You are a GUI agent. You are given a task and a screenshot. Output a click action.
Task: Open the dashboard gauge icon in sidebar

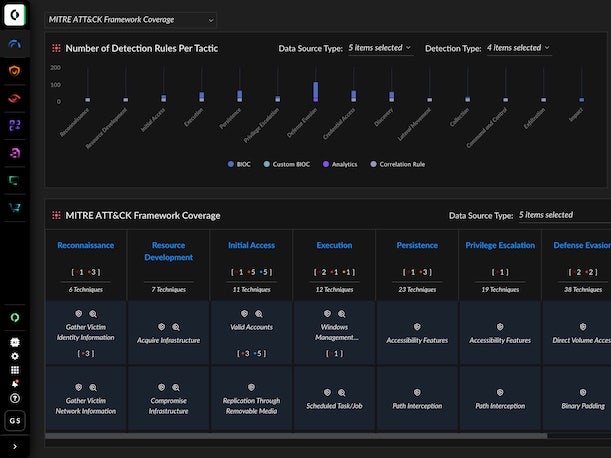(x=14, y=44)
